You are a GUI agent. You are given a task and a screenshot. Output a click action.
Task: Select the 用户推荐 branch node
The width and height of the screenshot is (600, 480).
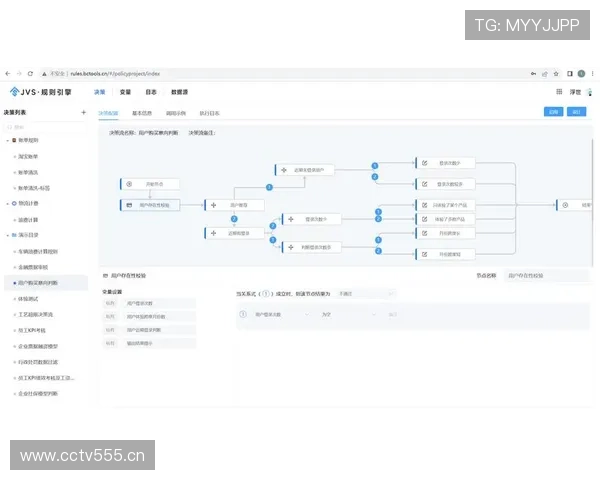tap(234, 205)
